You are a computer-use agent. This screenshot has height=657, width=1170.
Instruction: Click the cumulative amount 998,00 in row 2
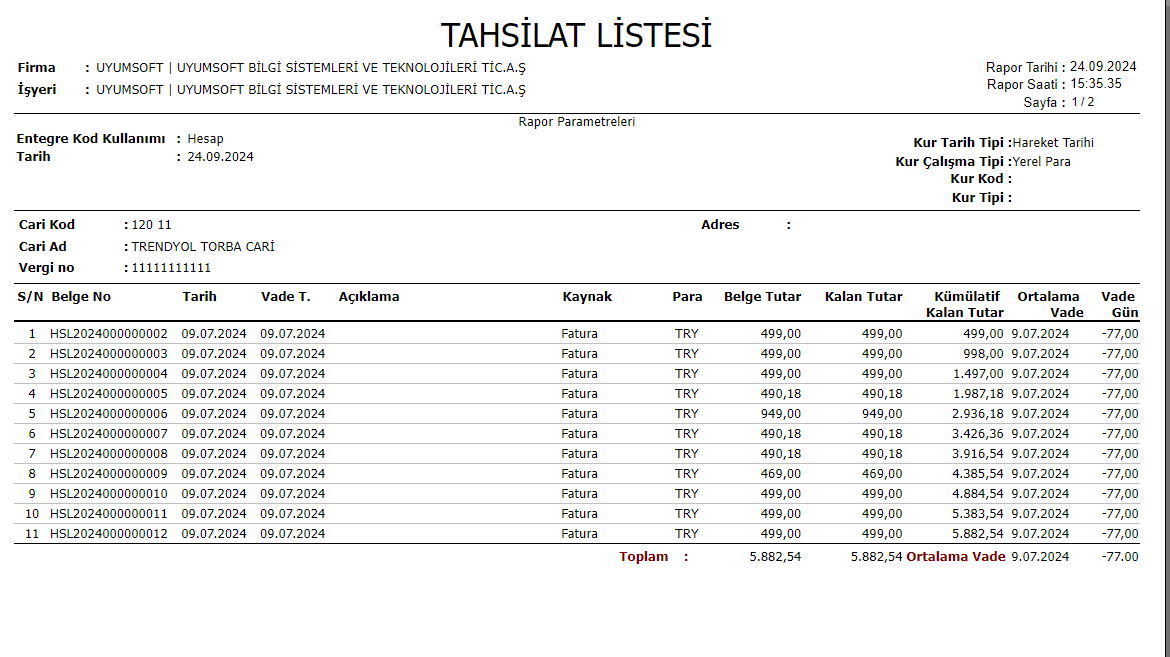983,354
